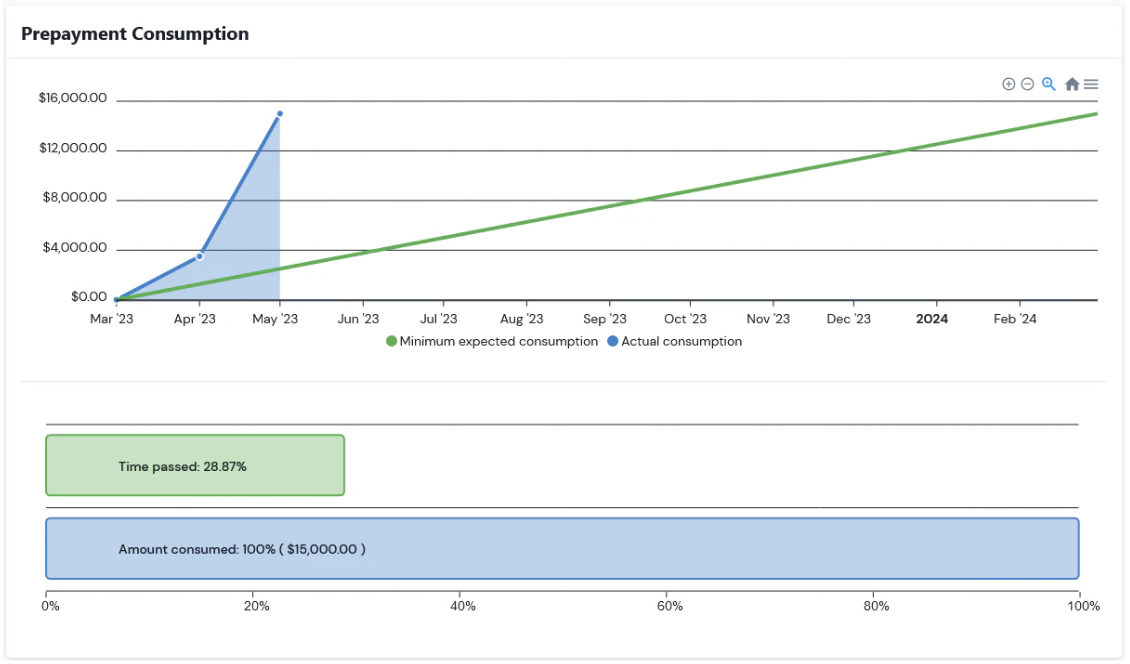This screenshot has width=1130, height=664.
Task: Click the chart zoom in icon
Action: 1008,84
